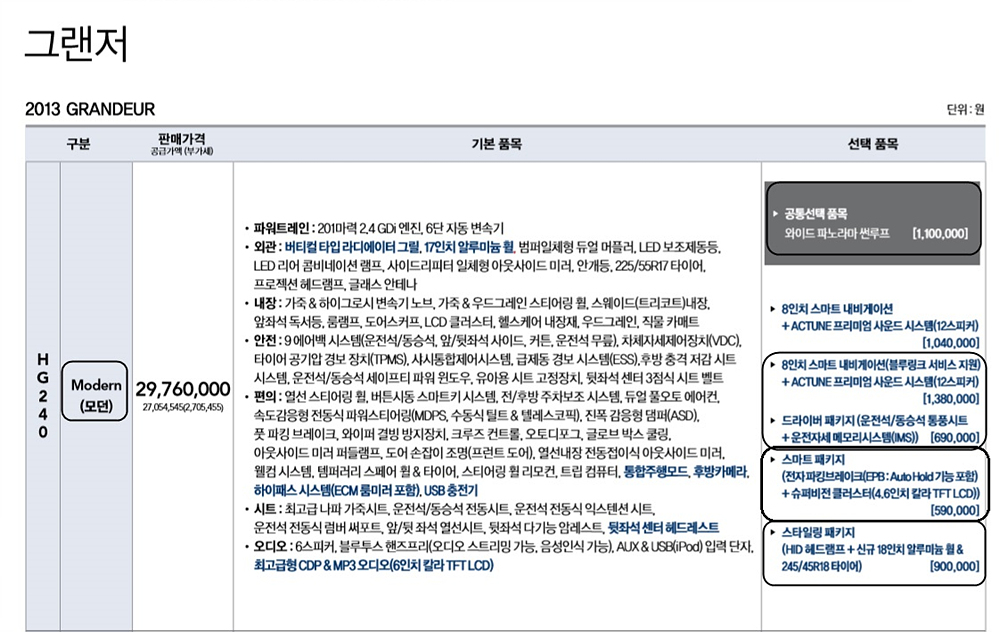Click the 기본 품목 column header
The height and width of the screenshot is (632, 1000).
(496, 145)
